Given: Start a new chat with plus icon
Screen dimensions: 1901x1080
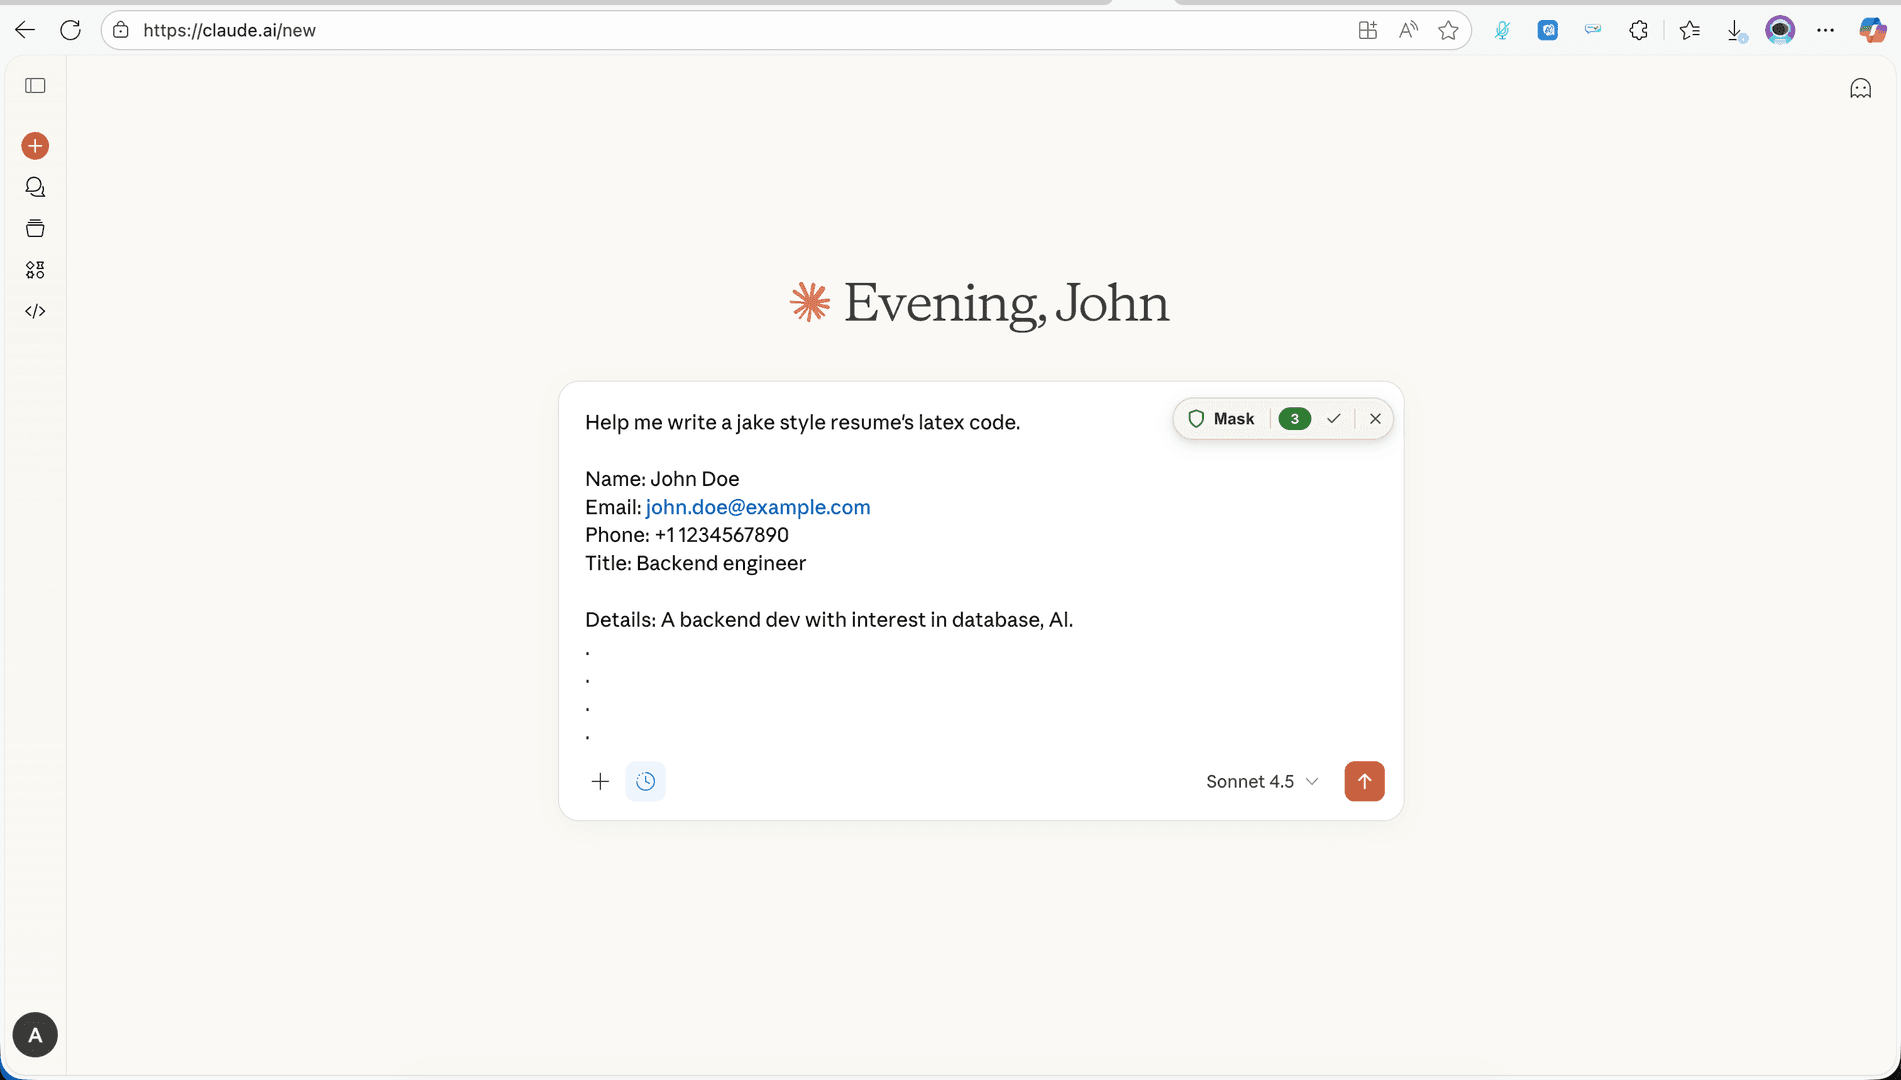Looking at the screenshot, I should (x=35, y=146).
